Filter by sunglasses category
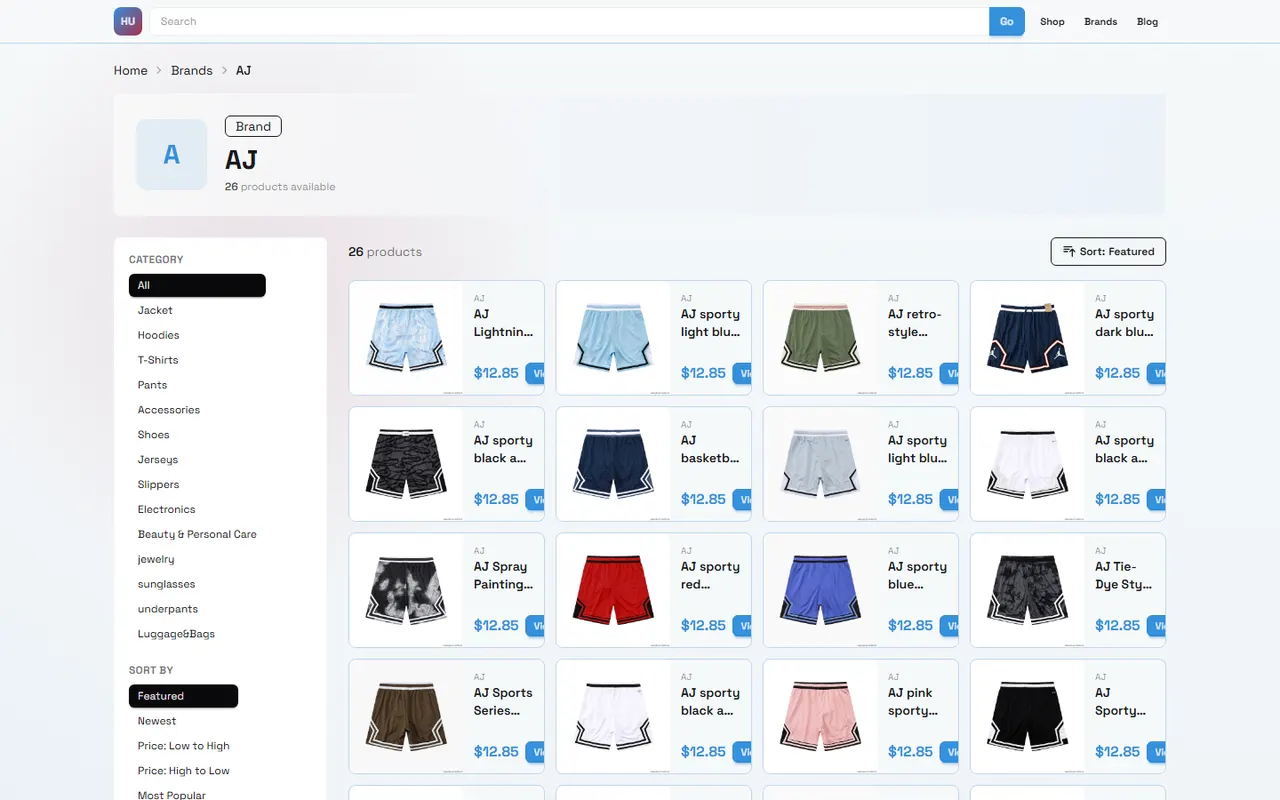The image size is (1280, 800). click(x=167, y=585)
